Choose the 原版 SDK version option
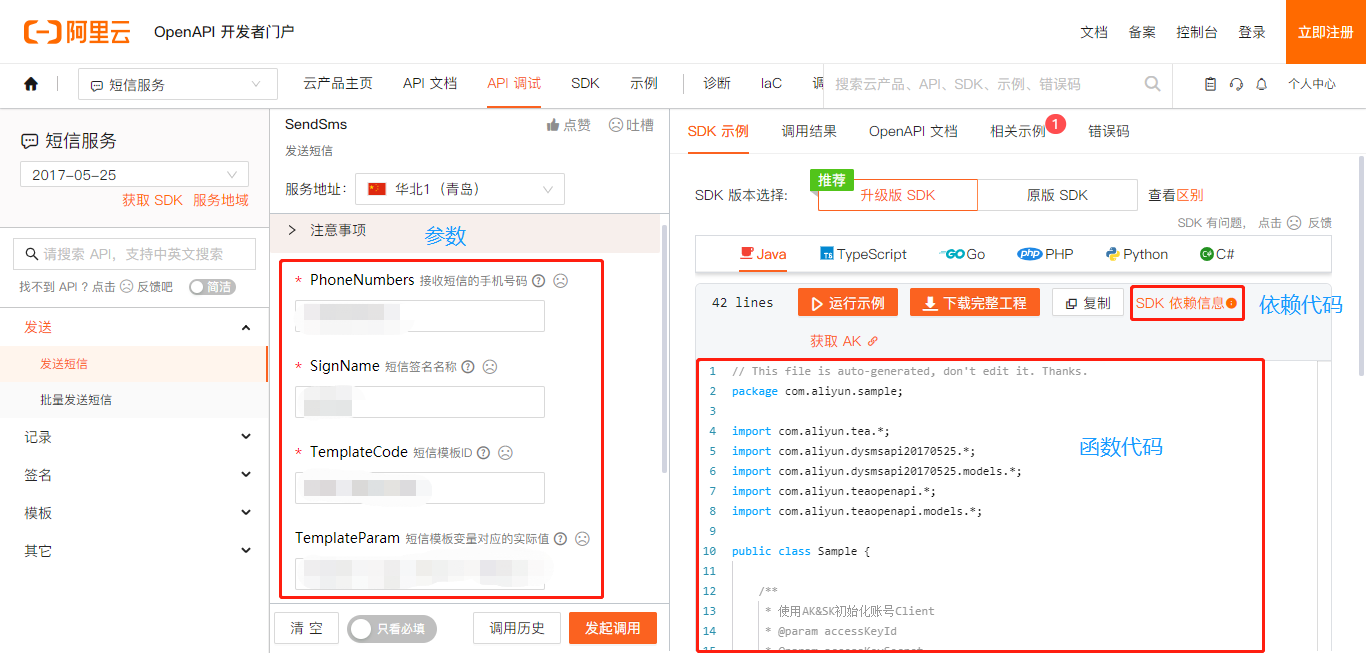The width and height of the screenshot is (1366, 657). [1057, 195]
